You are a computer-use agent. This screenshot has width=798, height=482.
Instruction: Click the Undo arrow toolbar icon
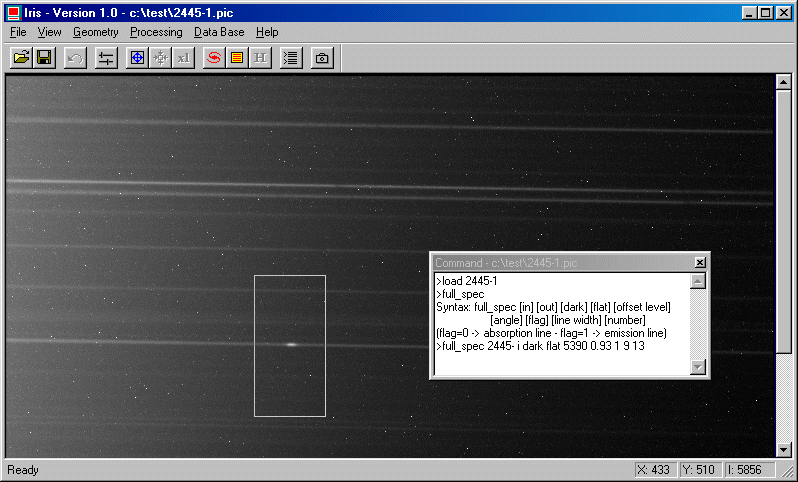click(x=75, y=58)
